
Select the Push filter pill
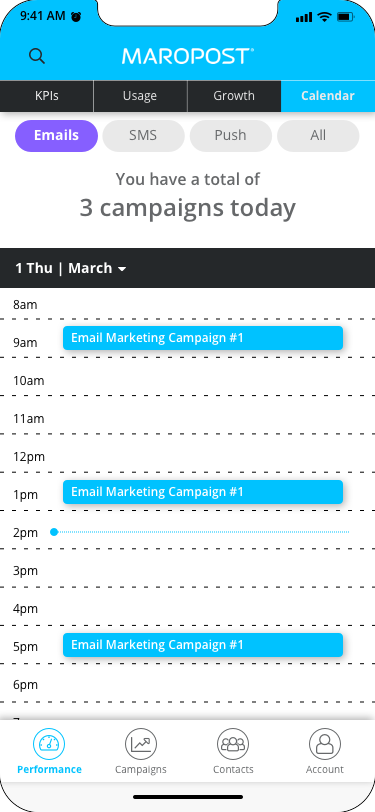[x=230, y=136]
